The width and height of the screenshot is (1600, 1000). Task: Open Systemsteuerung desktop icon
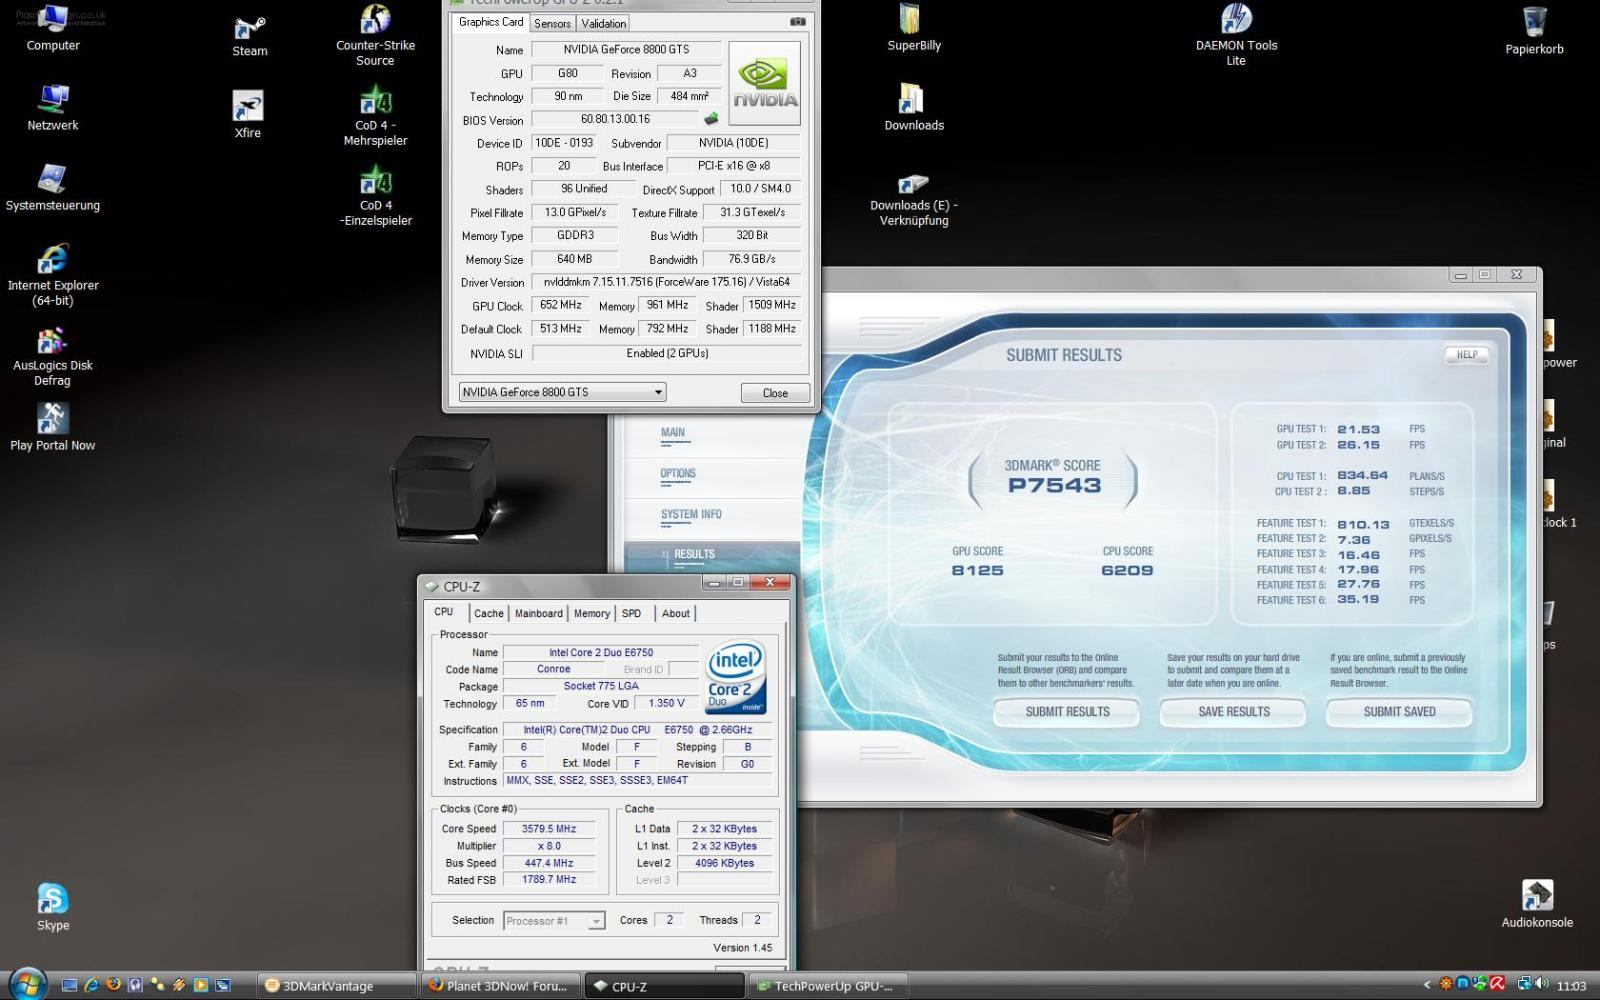[53, 188]
